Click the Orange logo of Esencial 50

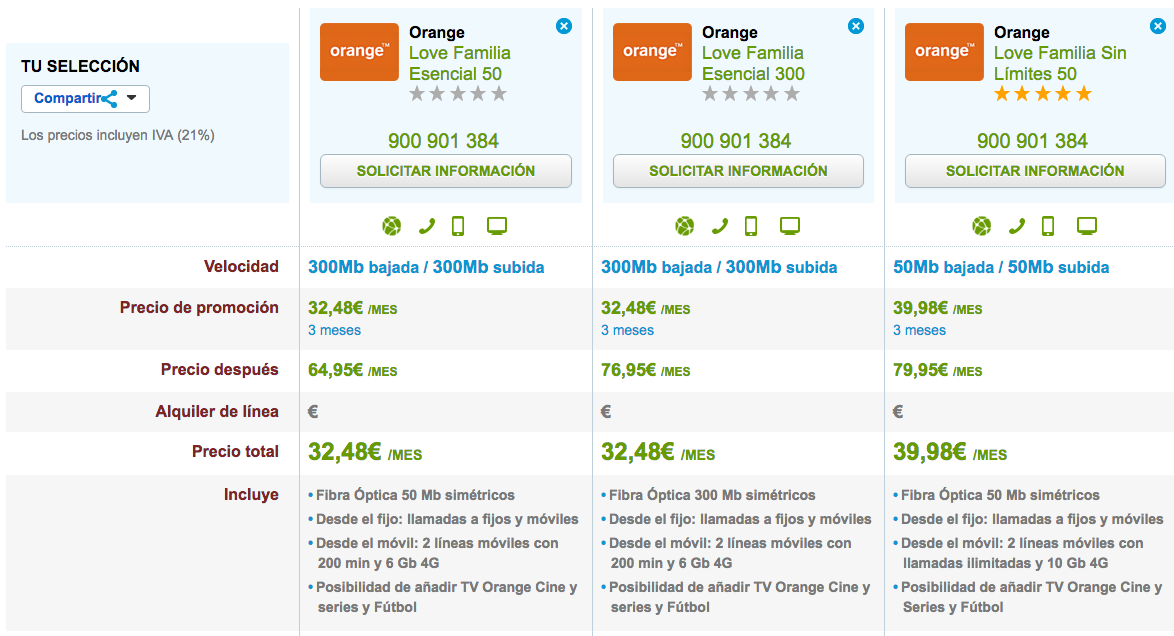pos(359,52)
